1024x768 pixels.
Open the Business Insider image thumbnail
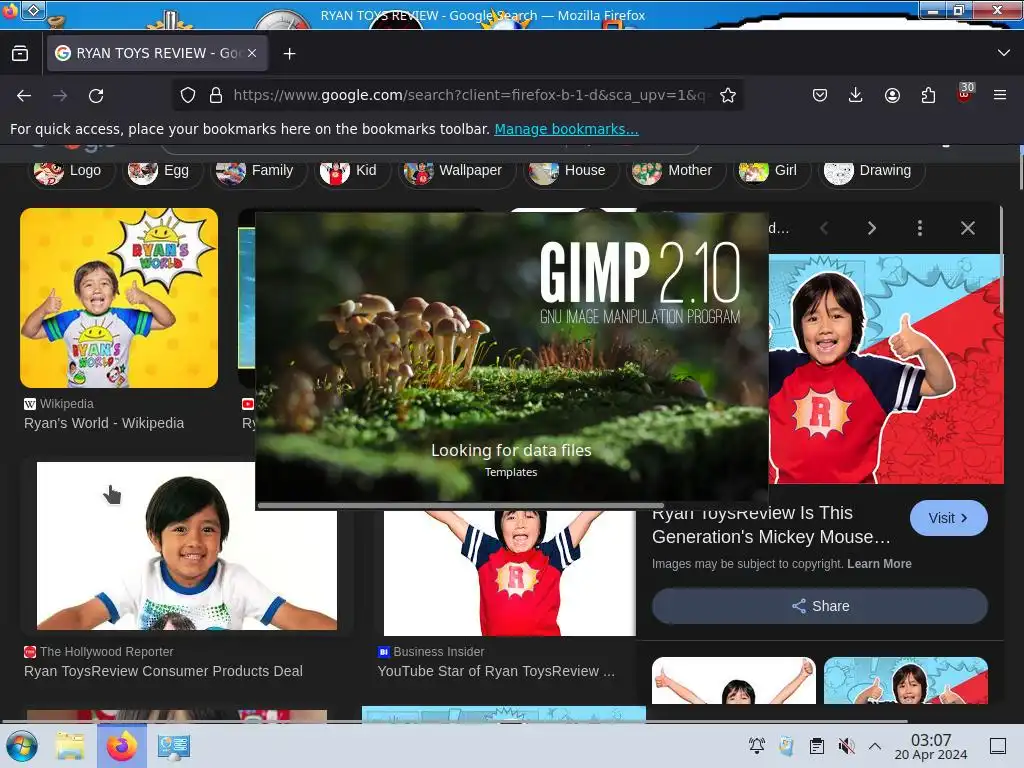tap(509, 573)
